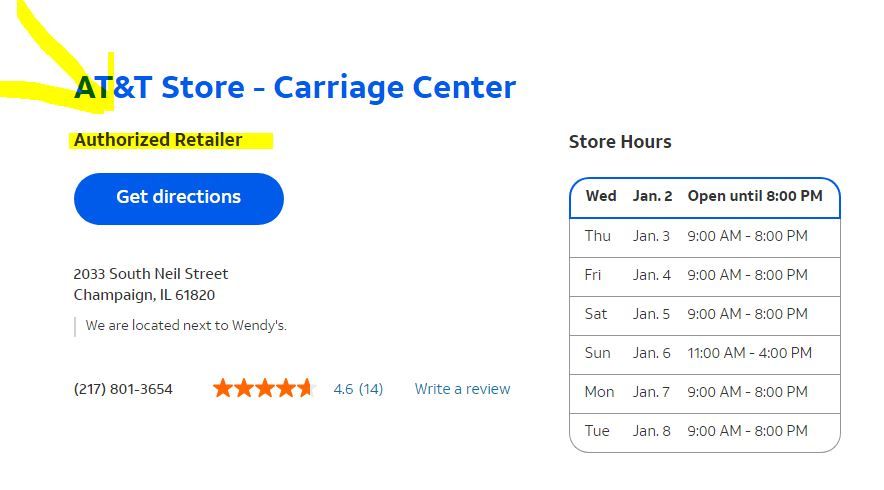This screenshot has width=884, height=490.
Task: Select the Fri Jan. 4 hours row
Action: click(x=704, y=275)
